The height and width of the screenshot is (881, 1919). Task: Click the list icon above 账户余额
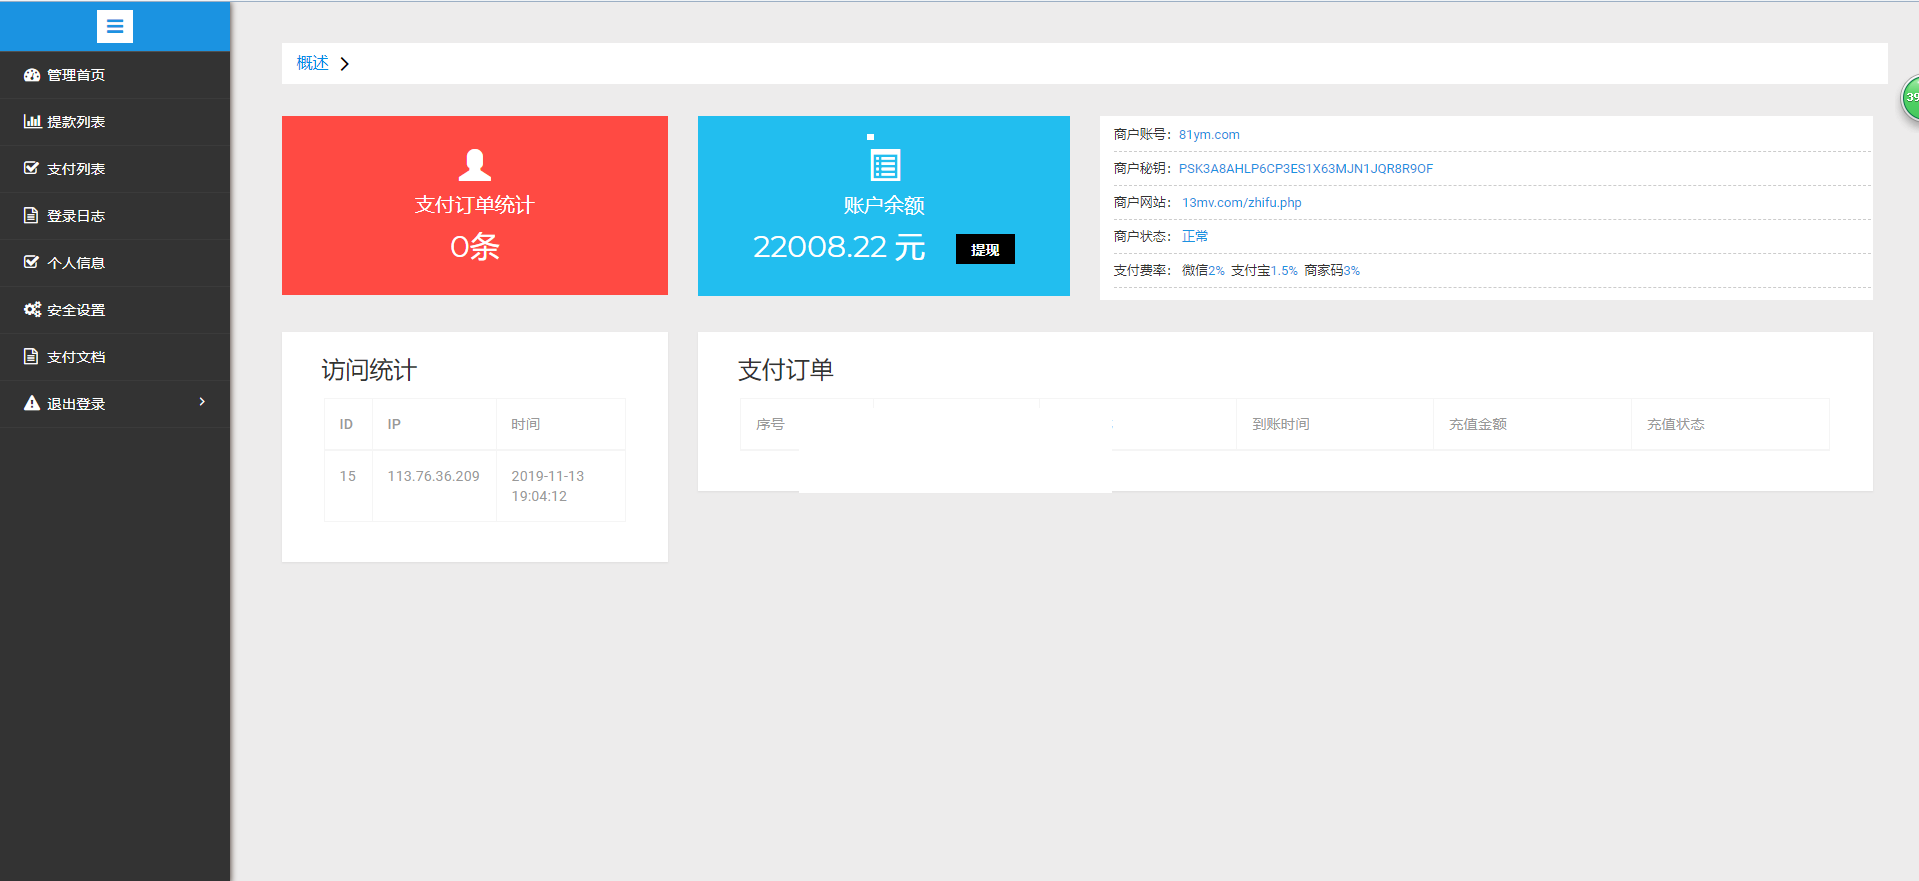[x=885, y=164]
